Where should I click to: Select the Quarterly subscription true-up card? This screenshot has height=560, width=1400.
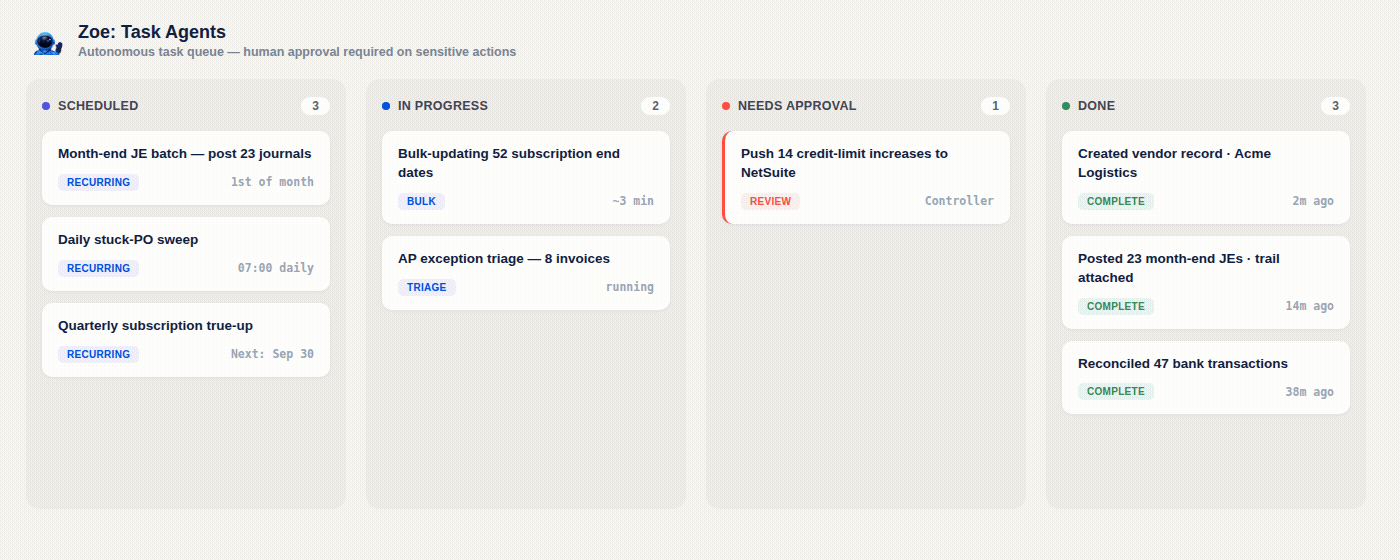pyautogui.click(x=186, y=340)
